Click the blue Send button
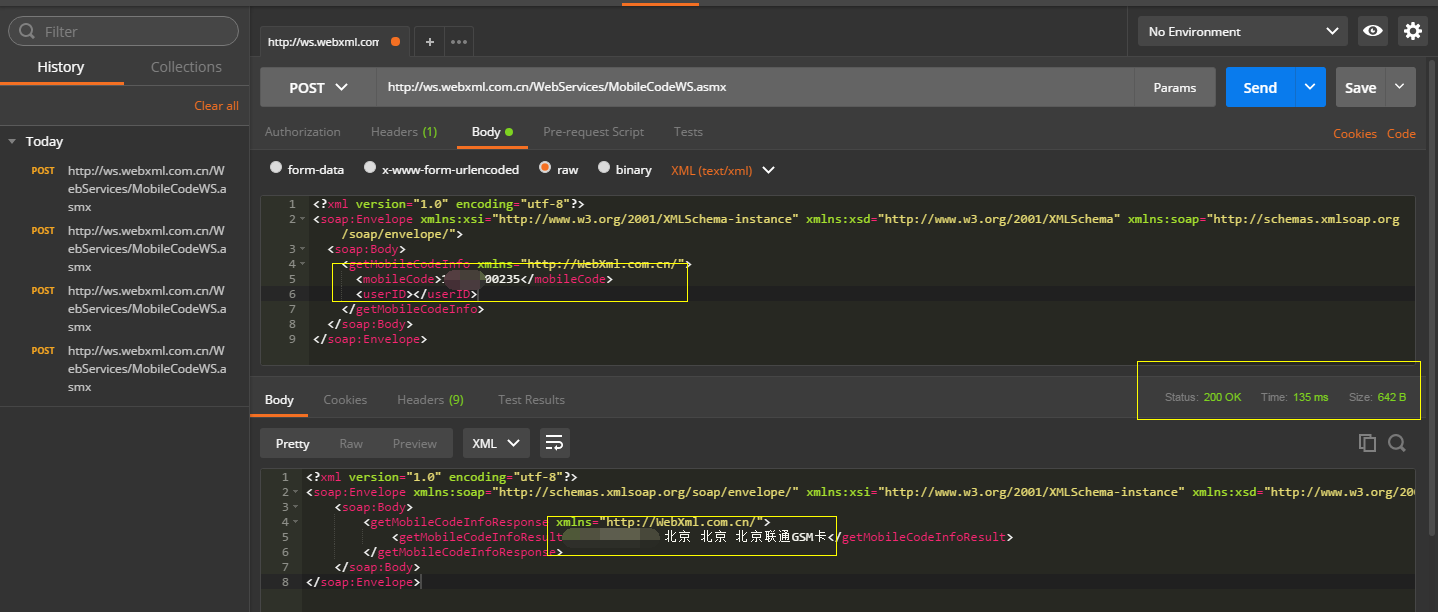This screenshot has width=1438, height=612. pyautogui.click(x=1259, y=87)
